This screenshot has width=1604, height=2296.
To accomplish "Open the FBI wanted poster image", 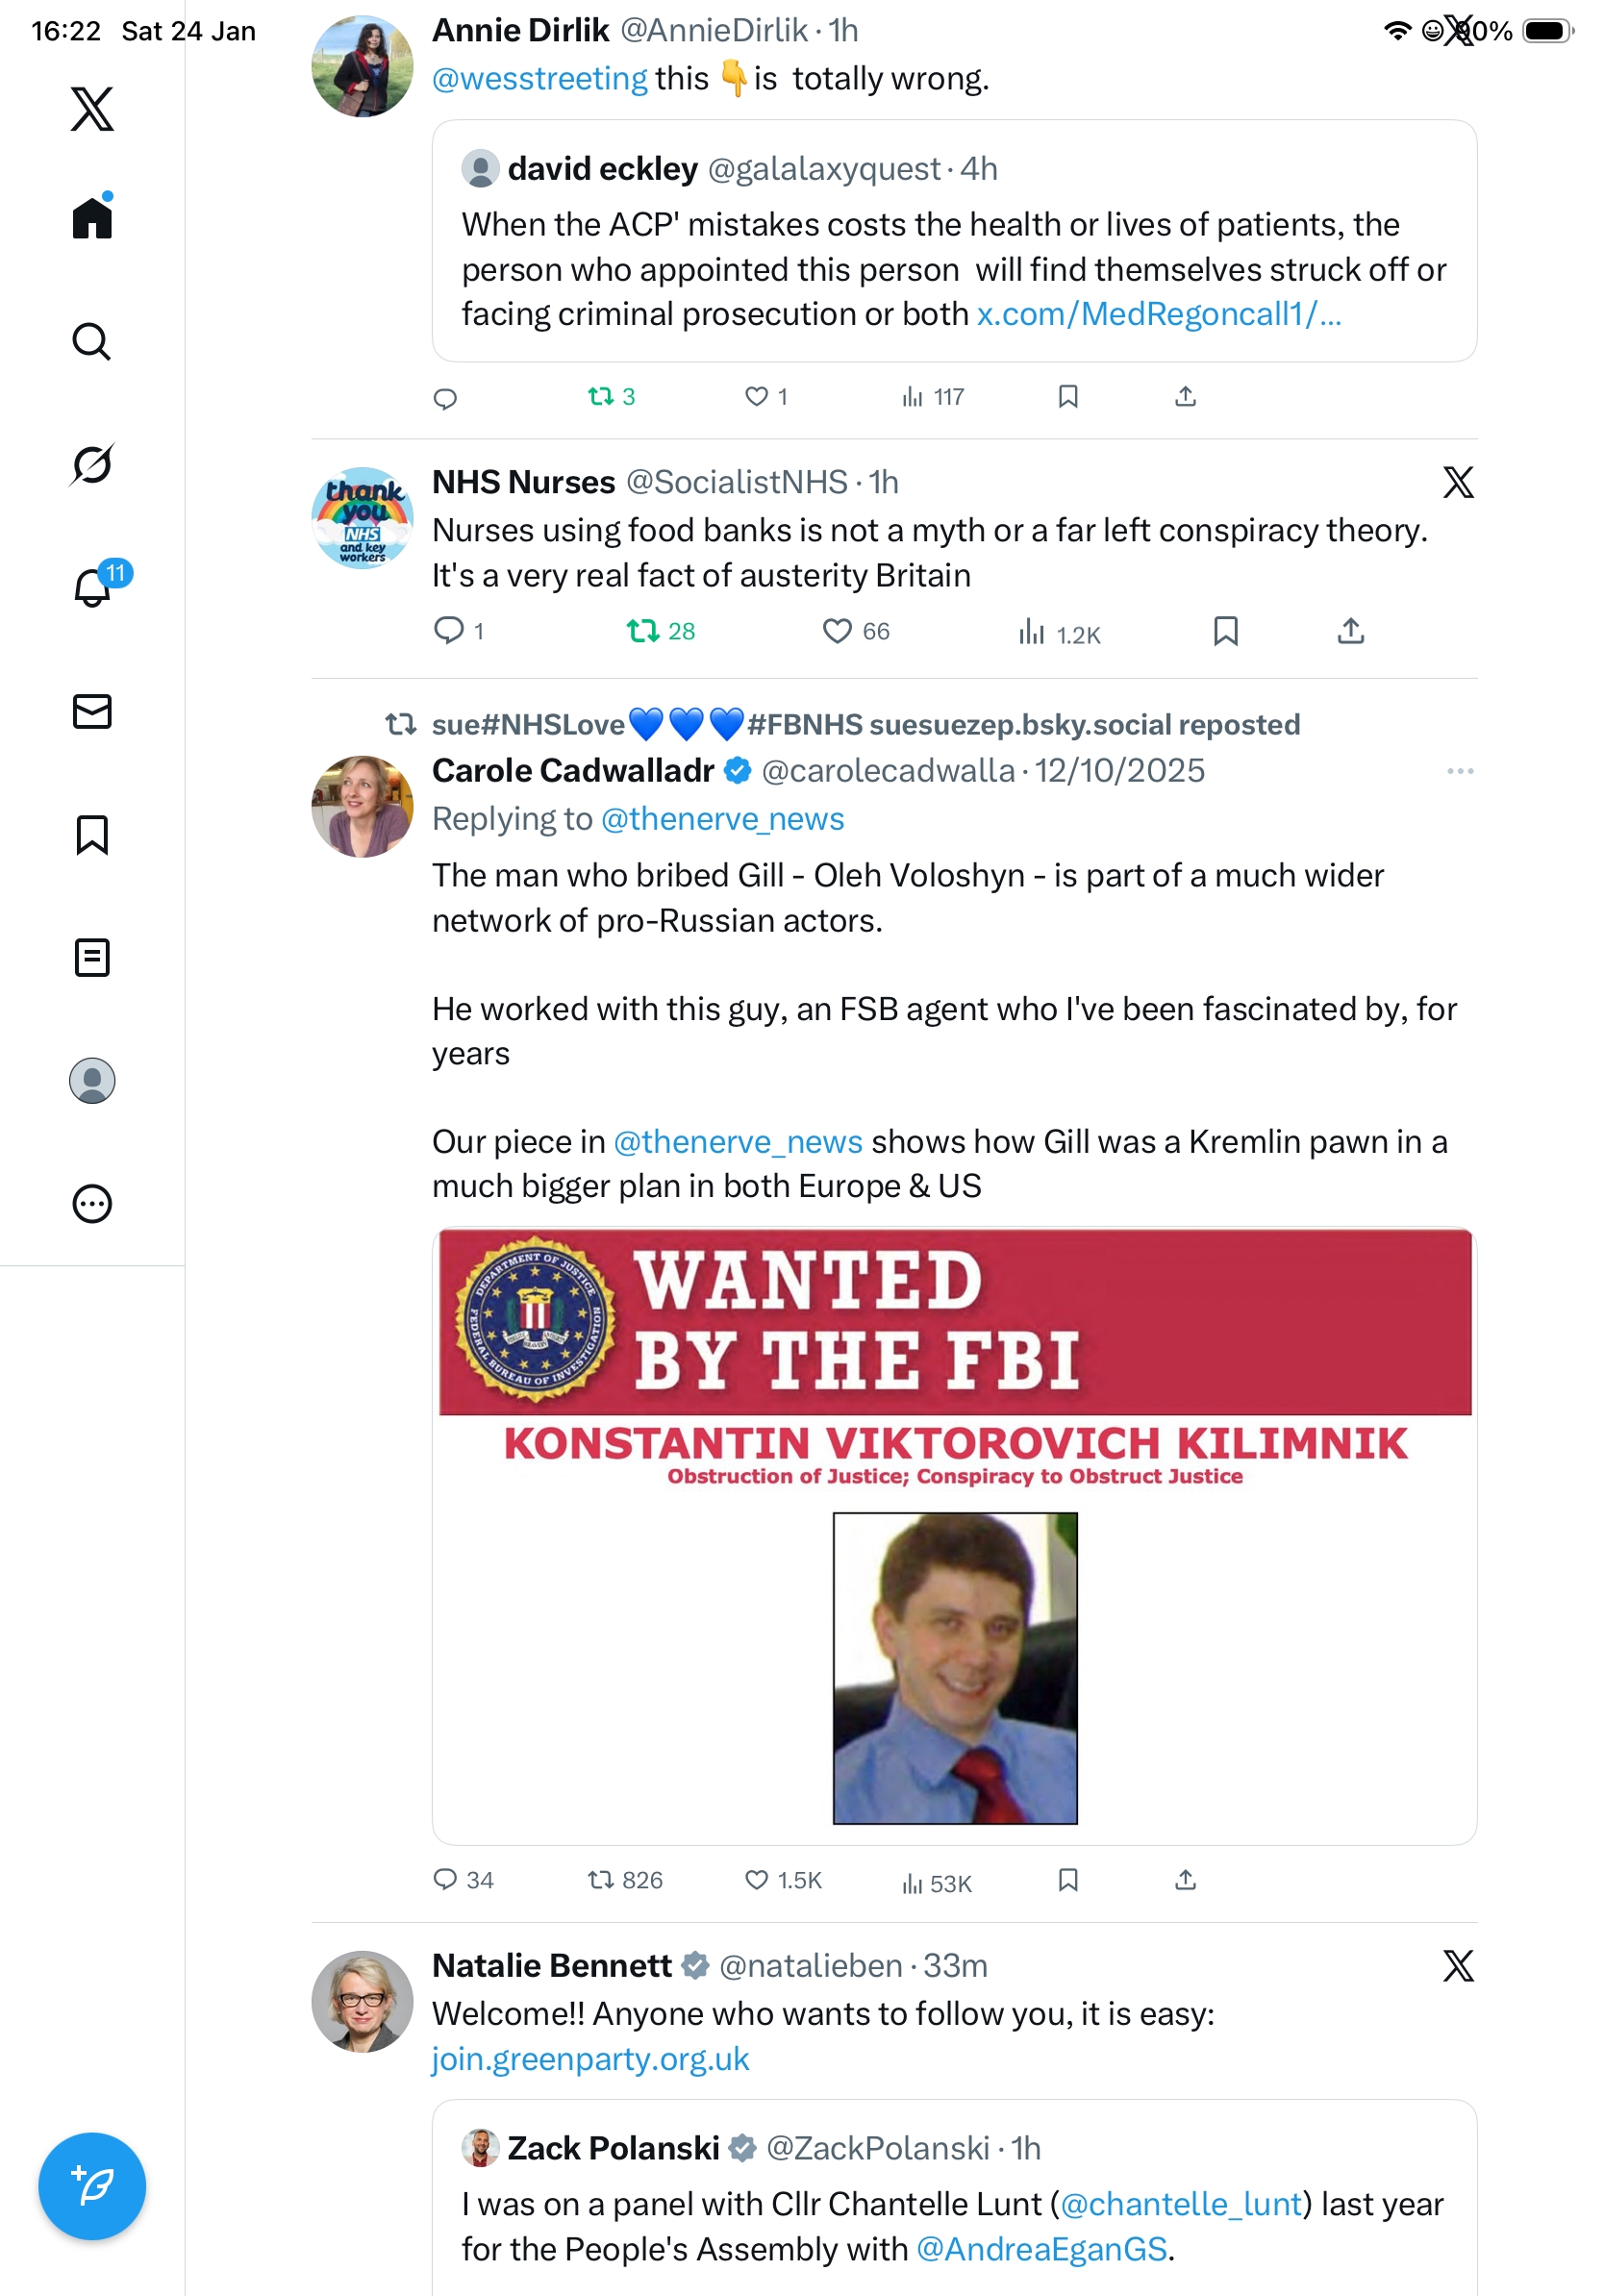I will [954, 1536].
